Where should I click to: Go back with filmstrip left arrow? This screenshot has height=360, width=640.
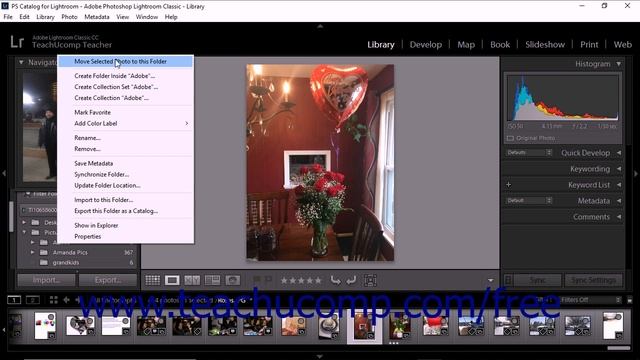click(x=66, y=300)
